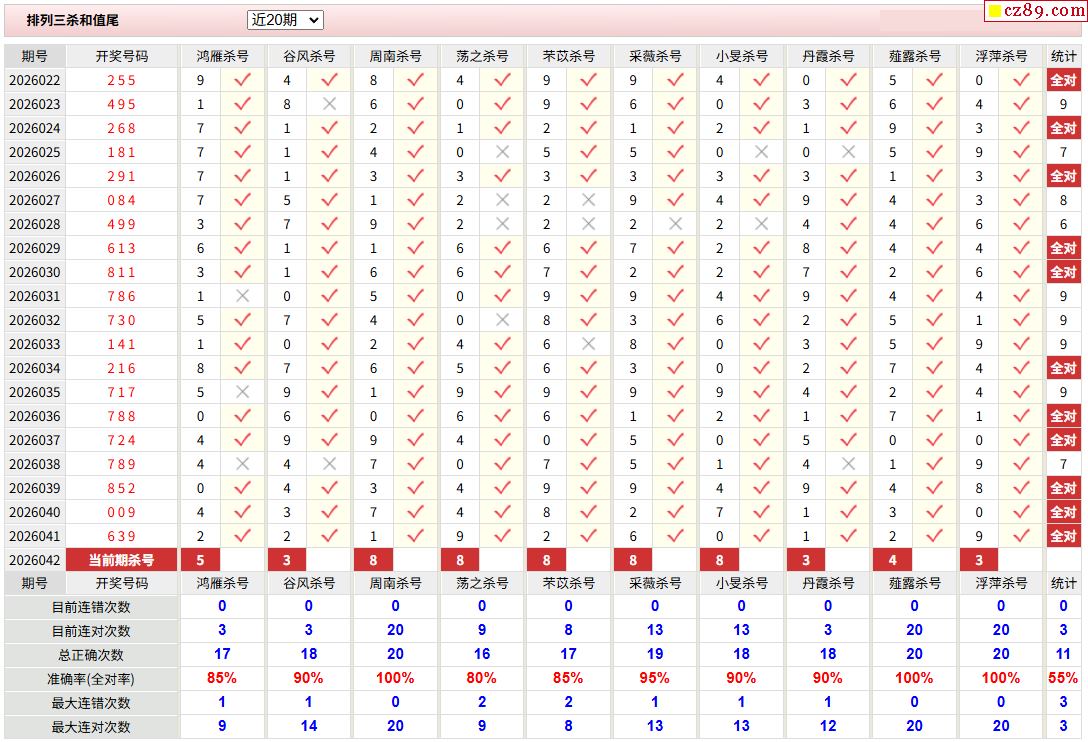The width and height of the screenshot is (1088, 742).
Task: Click the 排列三杀和值尾 page title
Action: click(x=72, y=20)
